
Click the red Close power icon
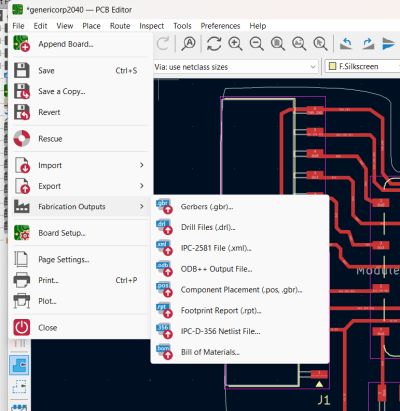[22, 328]
